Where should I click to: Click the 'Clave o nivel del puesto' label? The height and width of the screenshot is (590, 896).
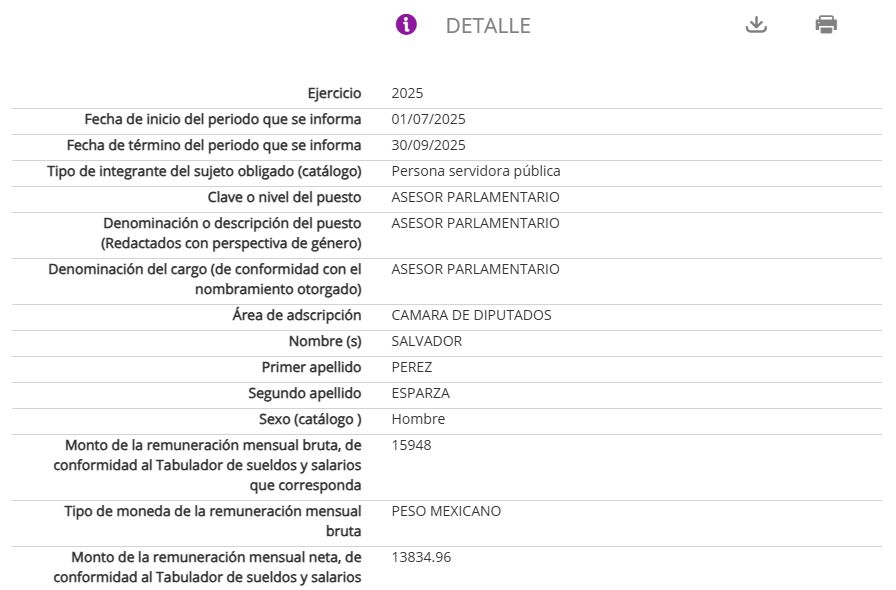click(x=284, y=197)
